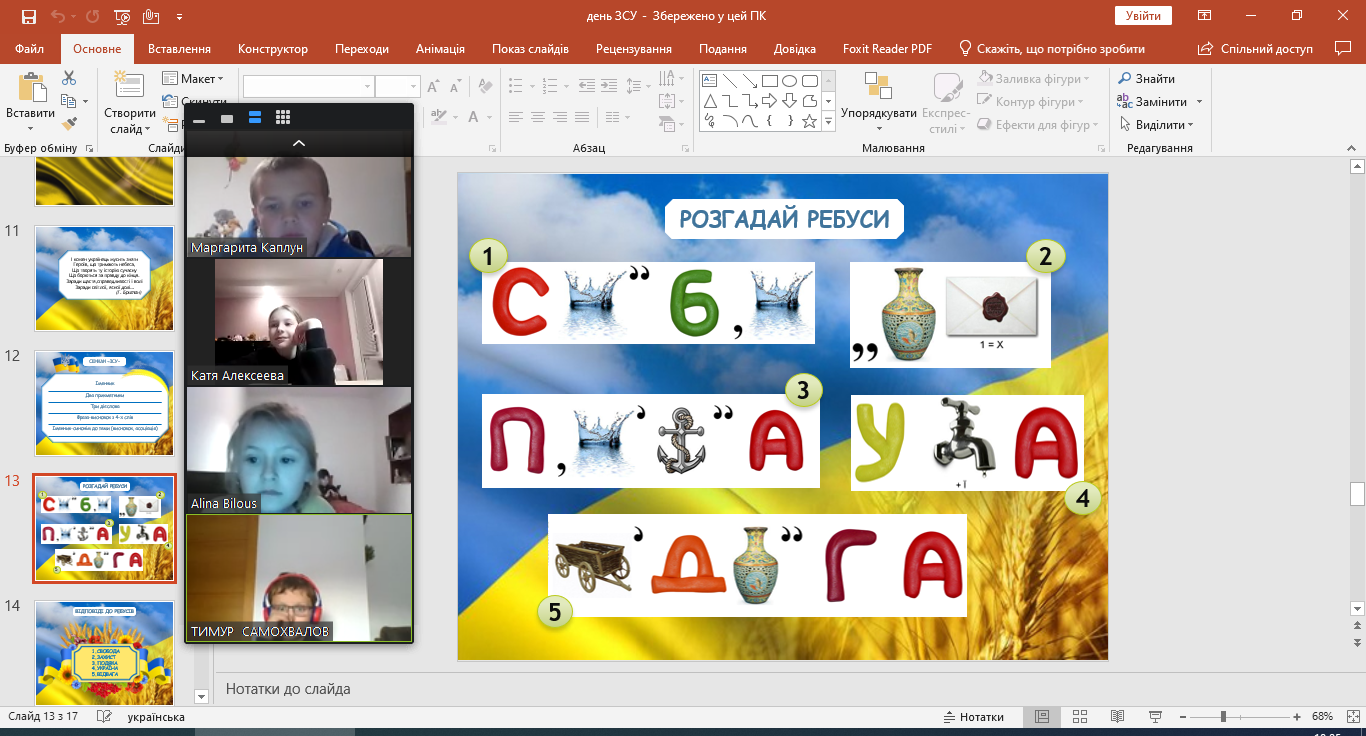Viewport: 1366px width, 736px height.
Task: Center the text alignment
Action: 538,117
